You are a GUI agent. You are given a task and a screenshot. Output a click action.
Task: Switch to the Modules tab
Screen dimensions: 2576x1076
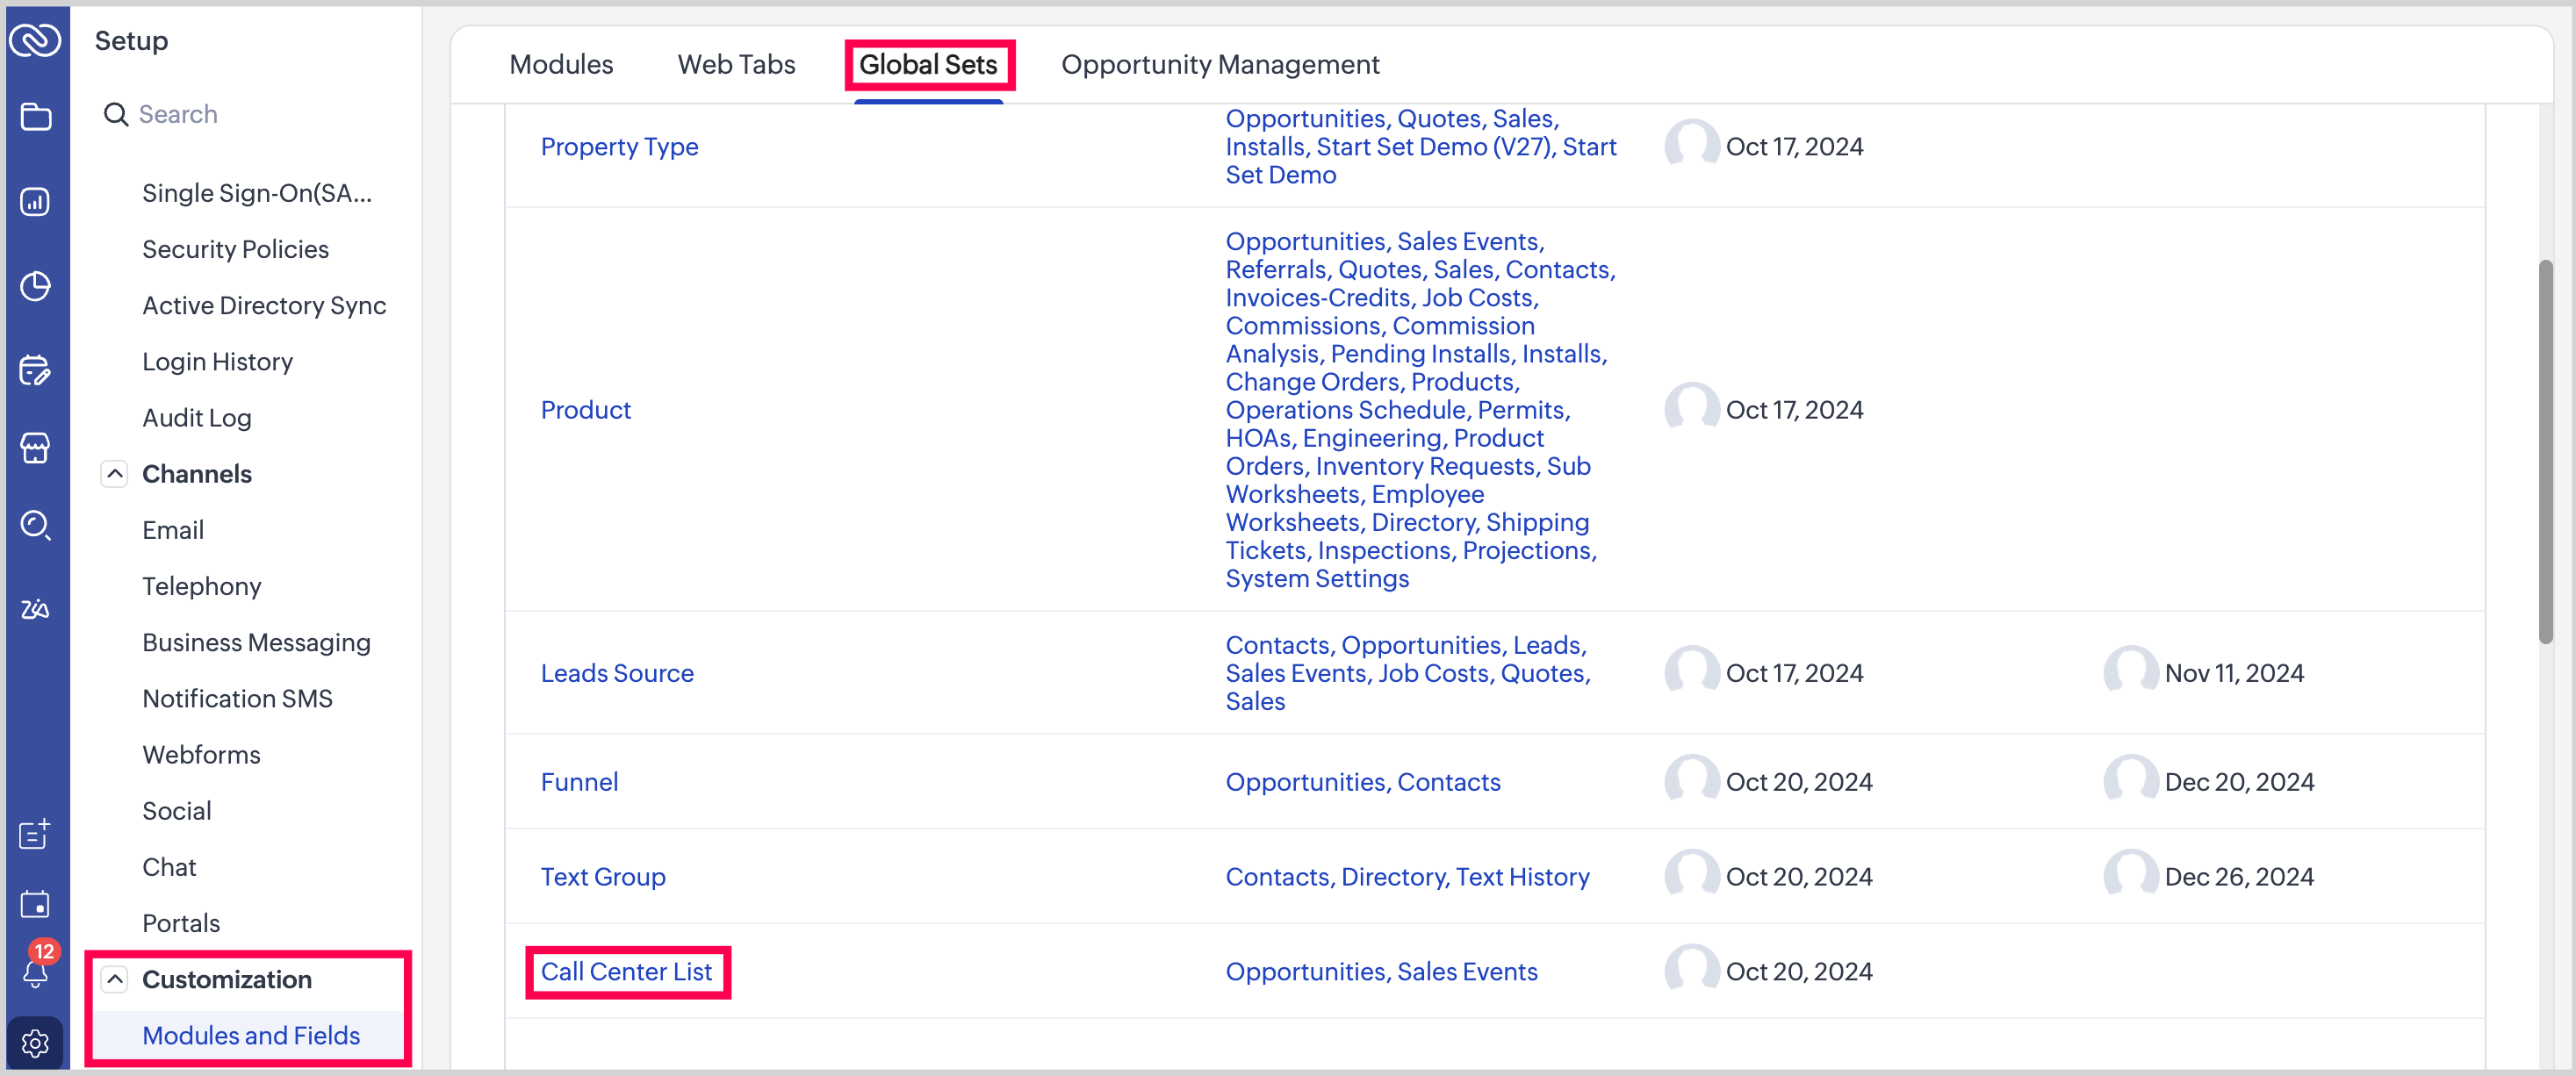(x=561, y=65)
